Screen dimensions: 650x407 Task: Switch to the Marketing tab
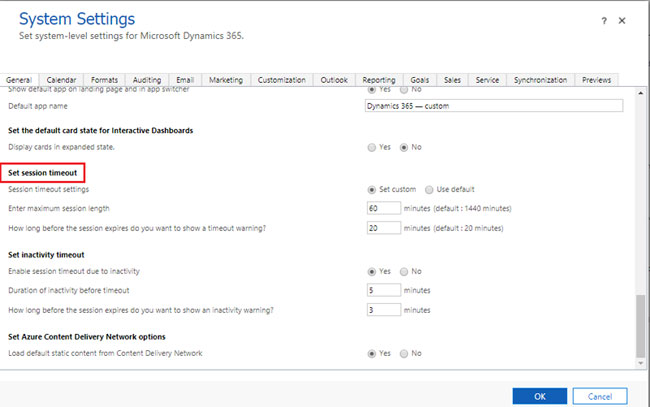tap(226, 80)
